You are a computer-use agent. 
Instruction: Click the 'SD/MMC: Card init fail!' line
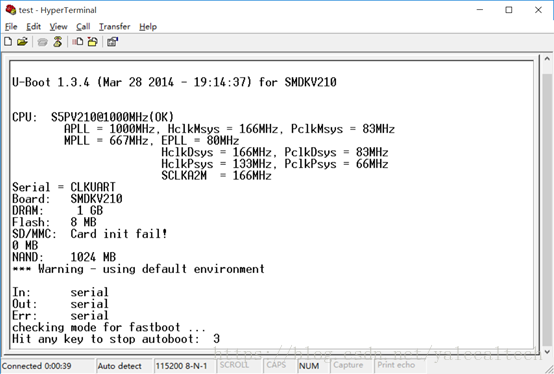coord(90,233)
